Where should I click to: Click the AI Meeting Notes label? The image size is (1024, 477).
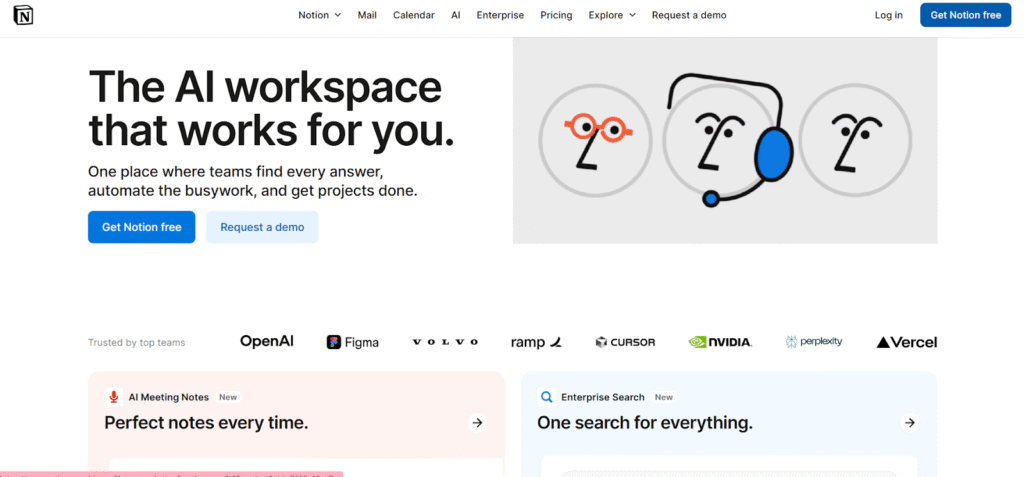click(168, 397)
